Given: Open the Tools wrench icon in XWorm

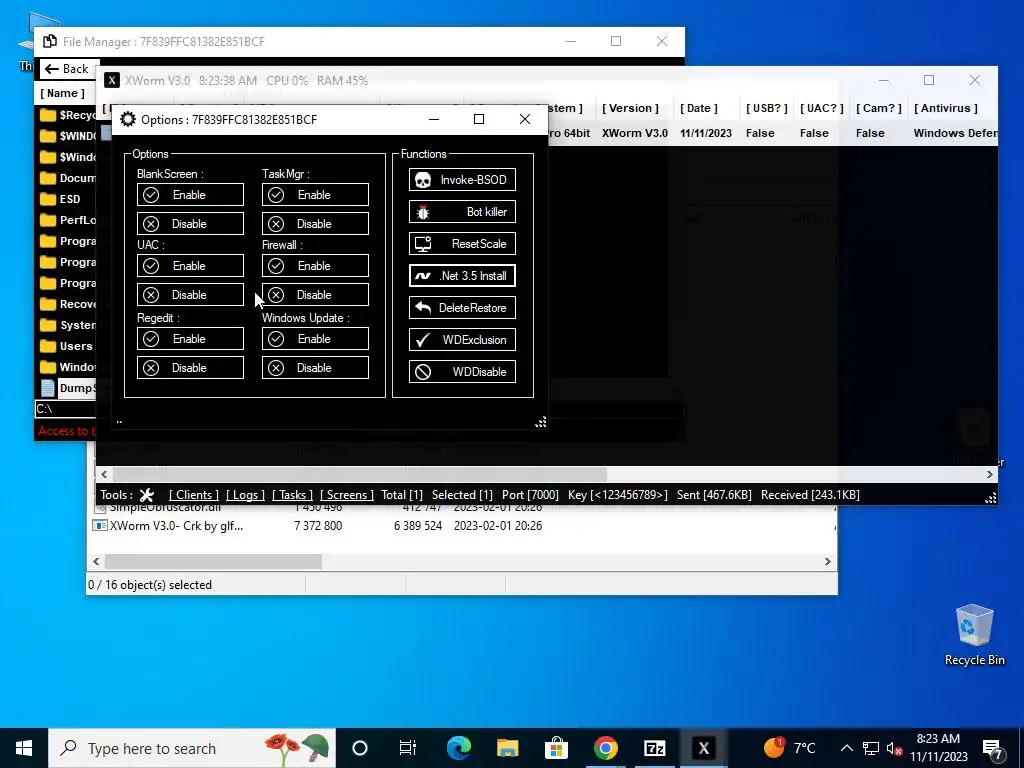Looking at the screenshot, I should tap(147, 495).
